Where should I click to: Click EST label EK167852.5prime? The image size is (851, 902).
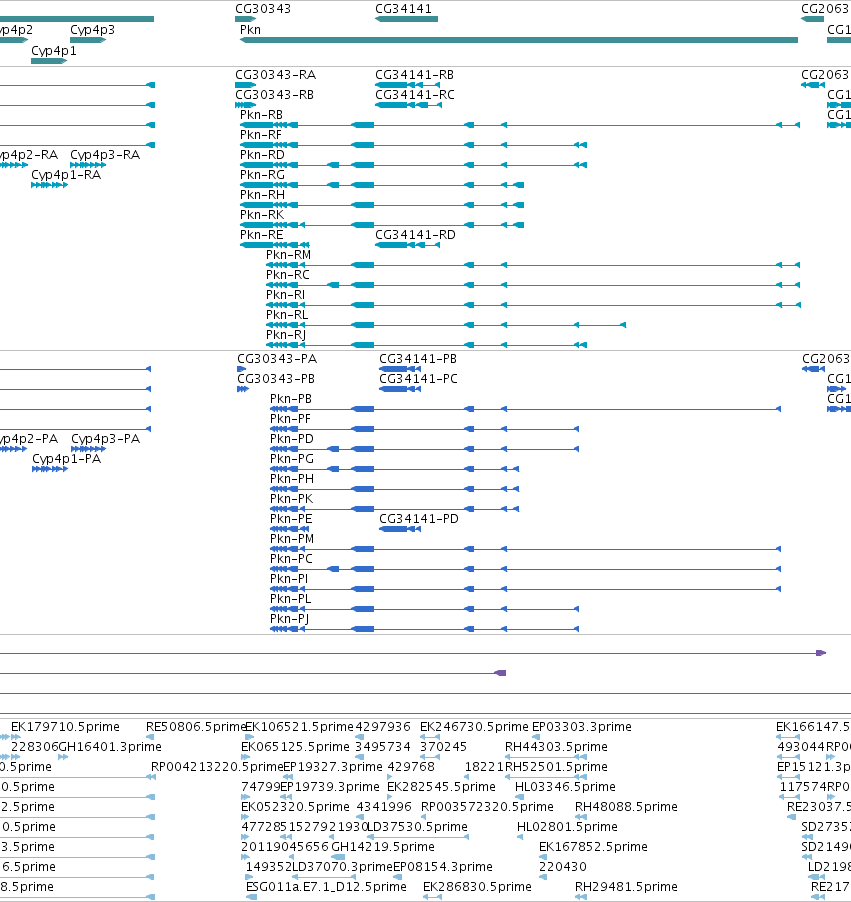pos(593,847)
